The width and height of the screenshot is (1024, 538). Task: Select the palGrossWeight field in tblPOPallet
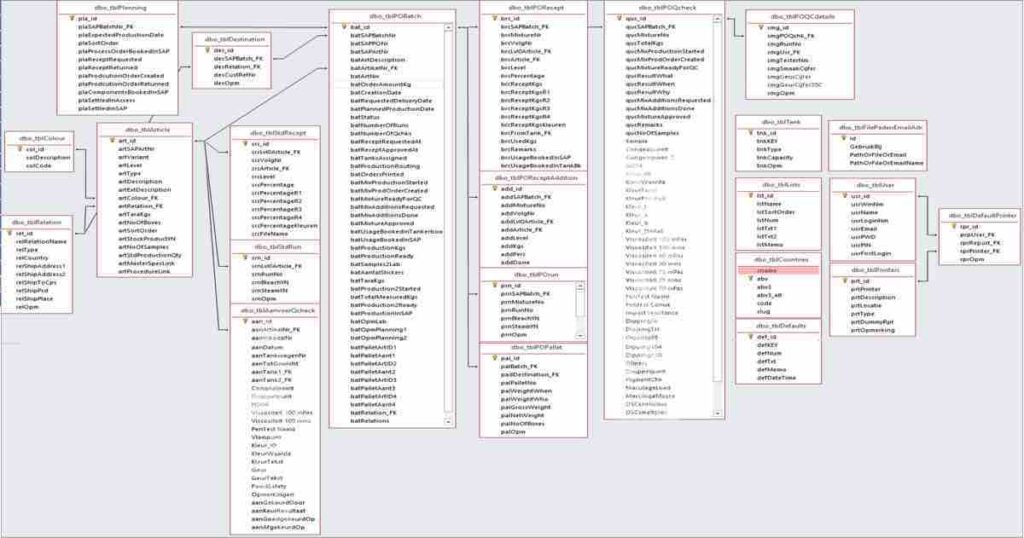tap(526, 409)
